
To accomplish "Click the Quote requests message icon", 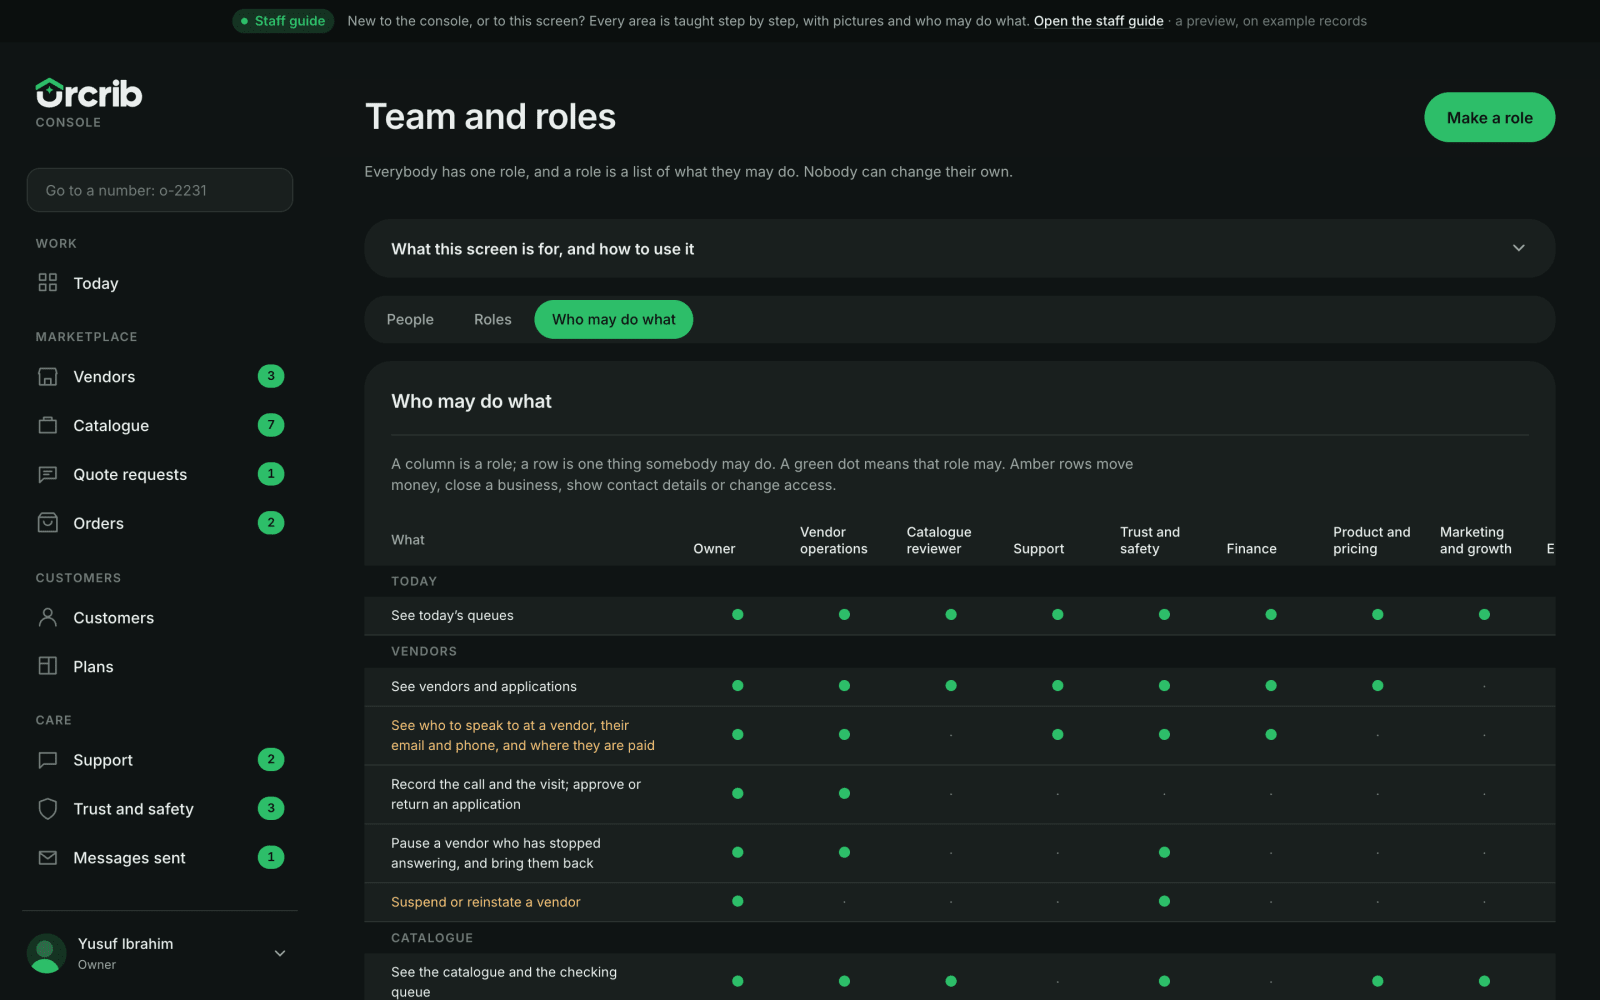I will coord(47,474).
